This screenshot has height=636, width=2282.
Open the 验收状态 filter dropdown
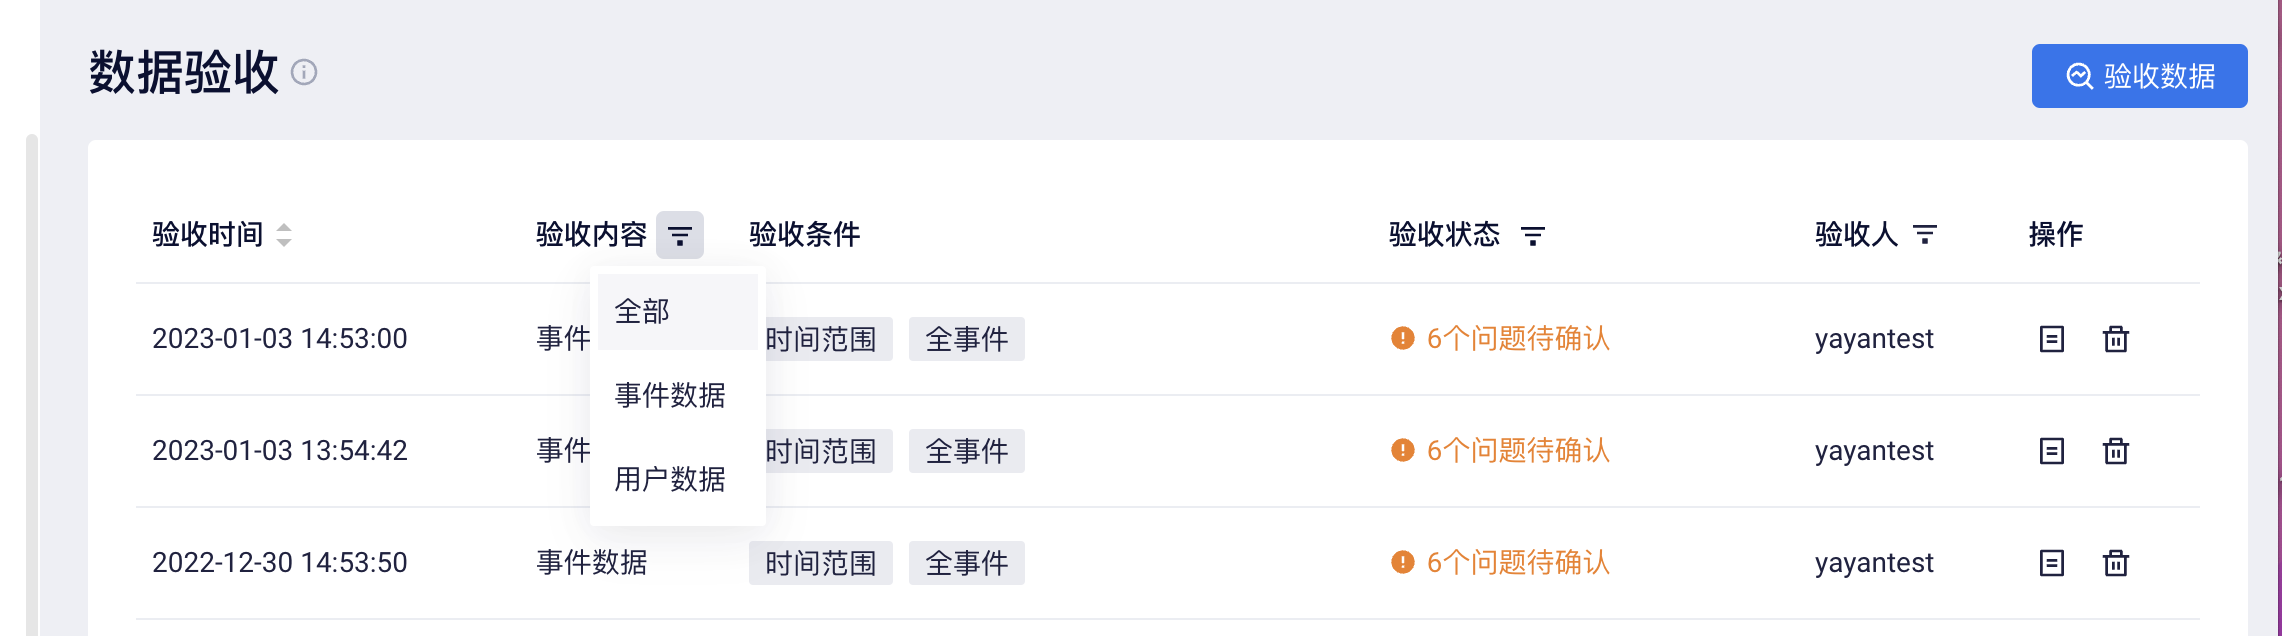click(1533, 235)
